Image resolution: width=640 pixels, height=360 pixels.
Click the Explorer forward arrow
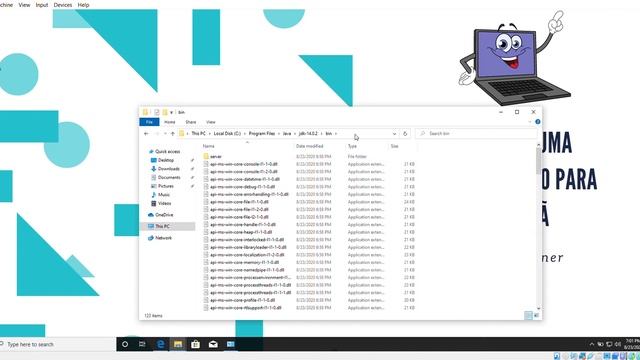click(157, 133)
